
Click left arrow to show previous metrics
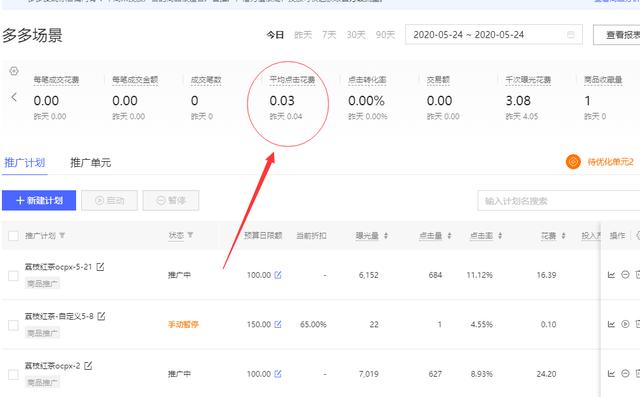point(14,97)
